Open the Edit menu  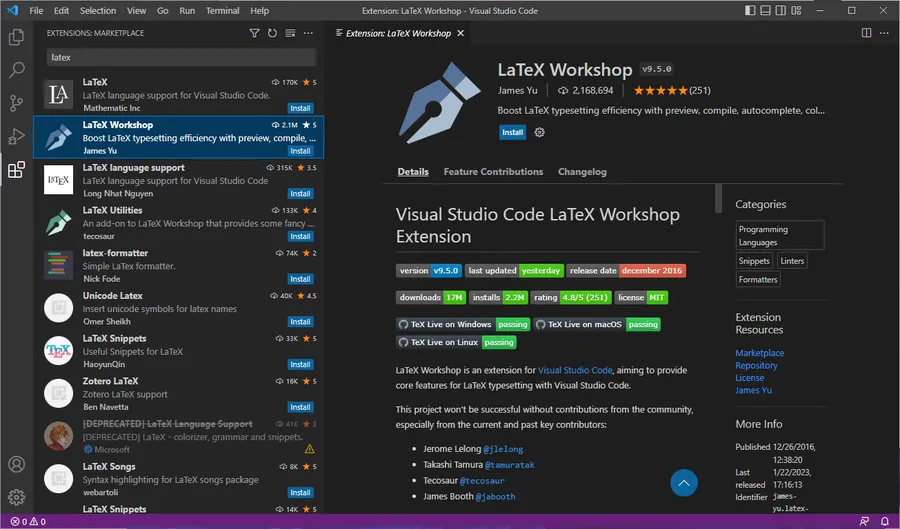[61, 10]
